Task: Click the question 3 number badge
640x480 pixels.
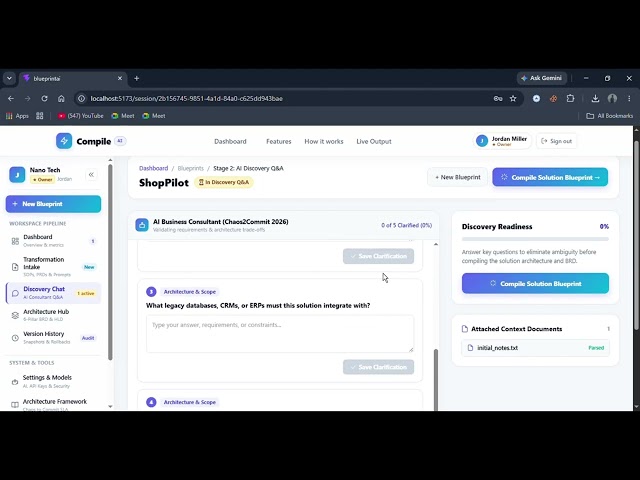Action: tap(151, 291)
